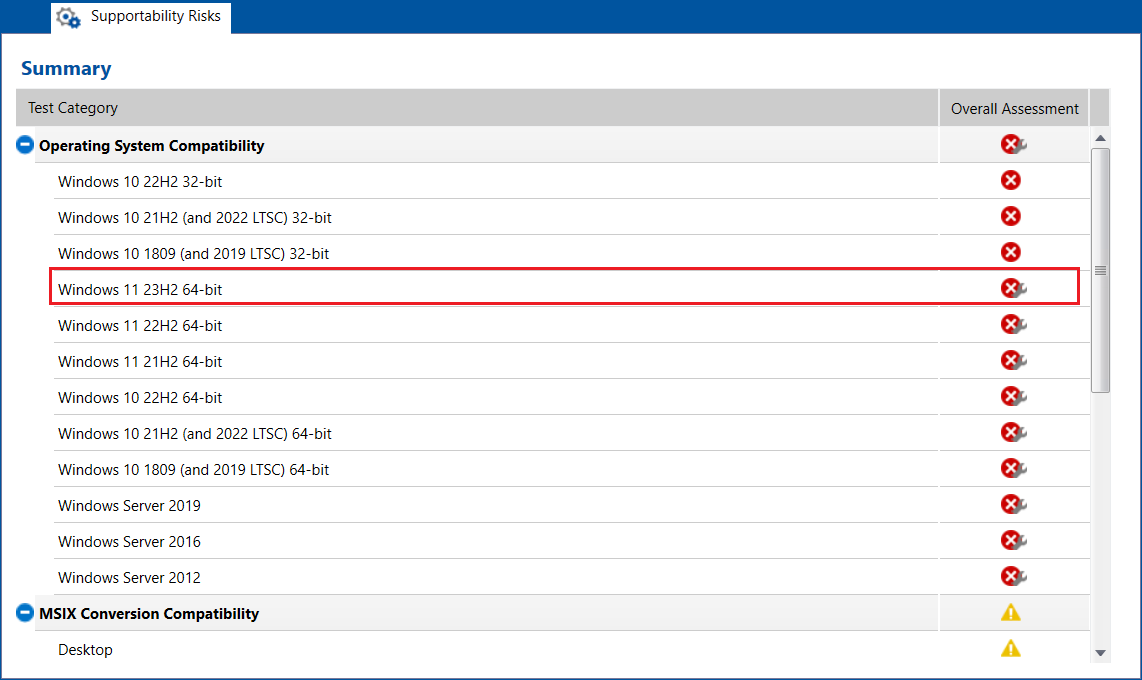This screenshot has height=680, width=1142.
Task: Collapse Operating System Compatibility category
Action: coord(25,145)
